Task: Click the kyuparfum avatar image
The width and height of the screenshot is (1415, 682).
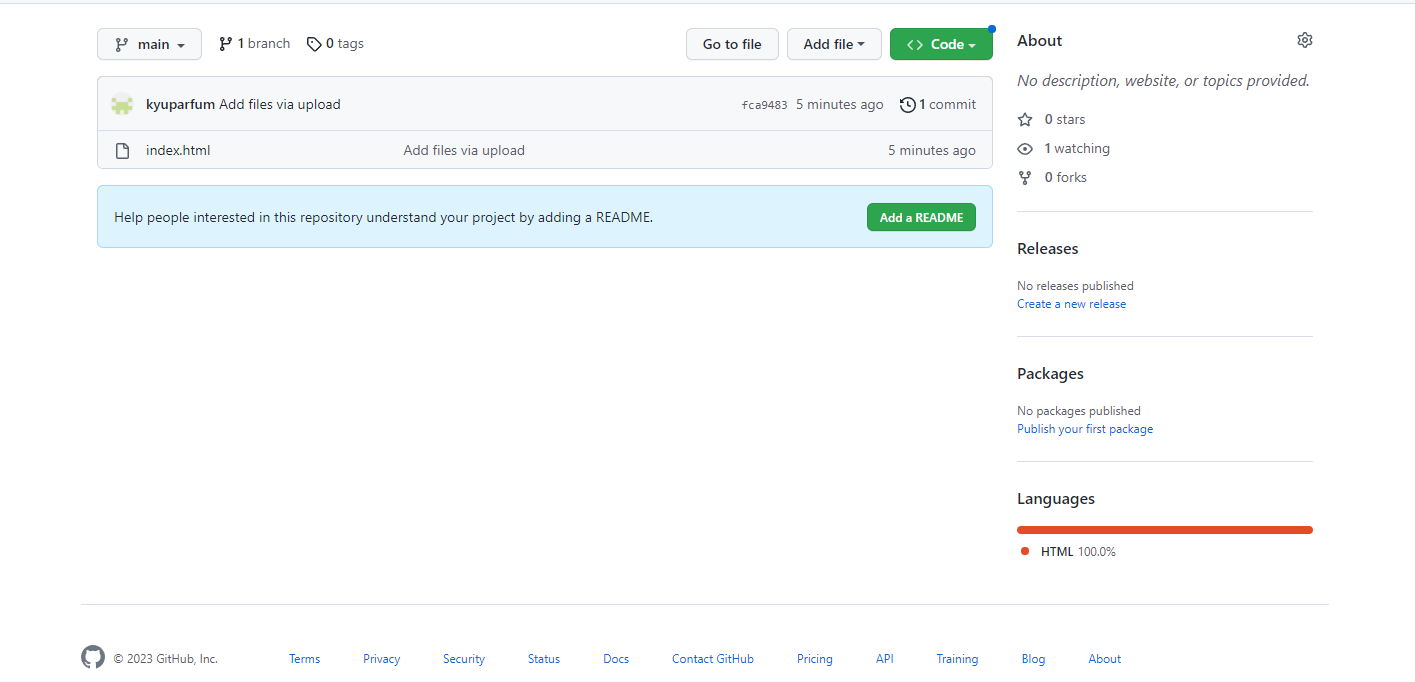Action: point(122,104)
